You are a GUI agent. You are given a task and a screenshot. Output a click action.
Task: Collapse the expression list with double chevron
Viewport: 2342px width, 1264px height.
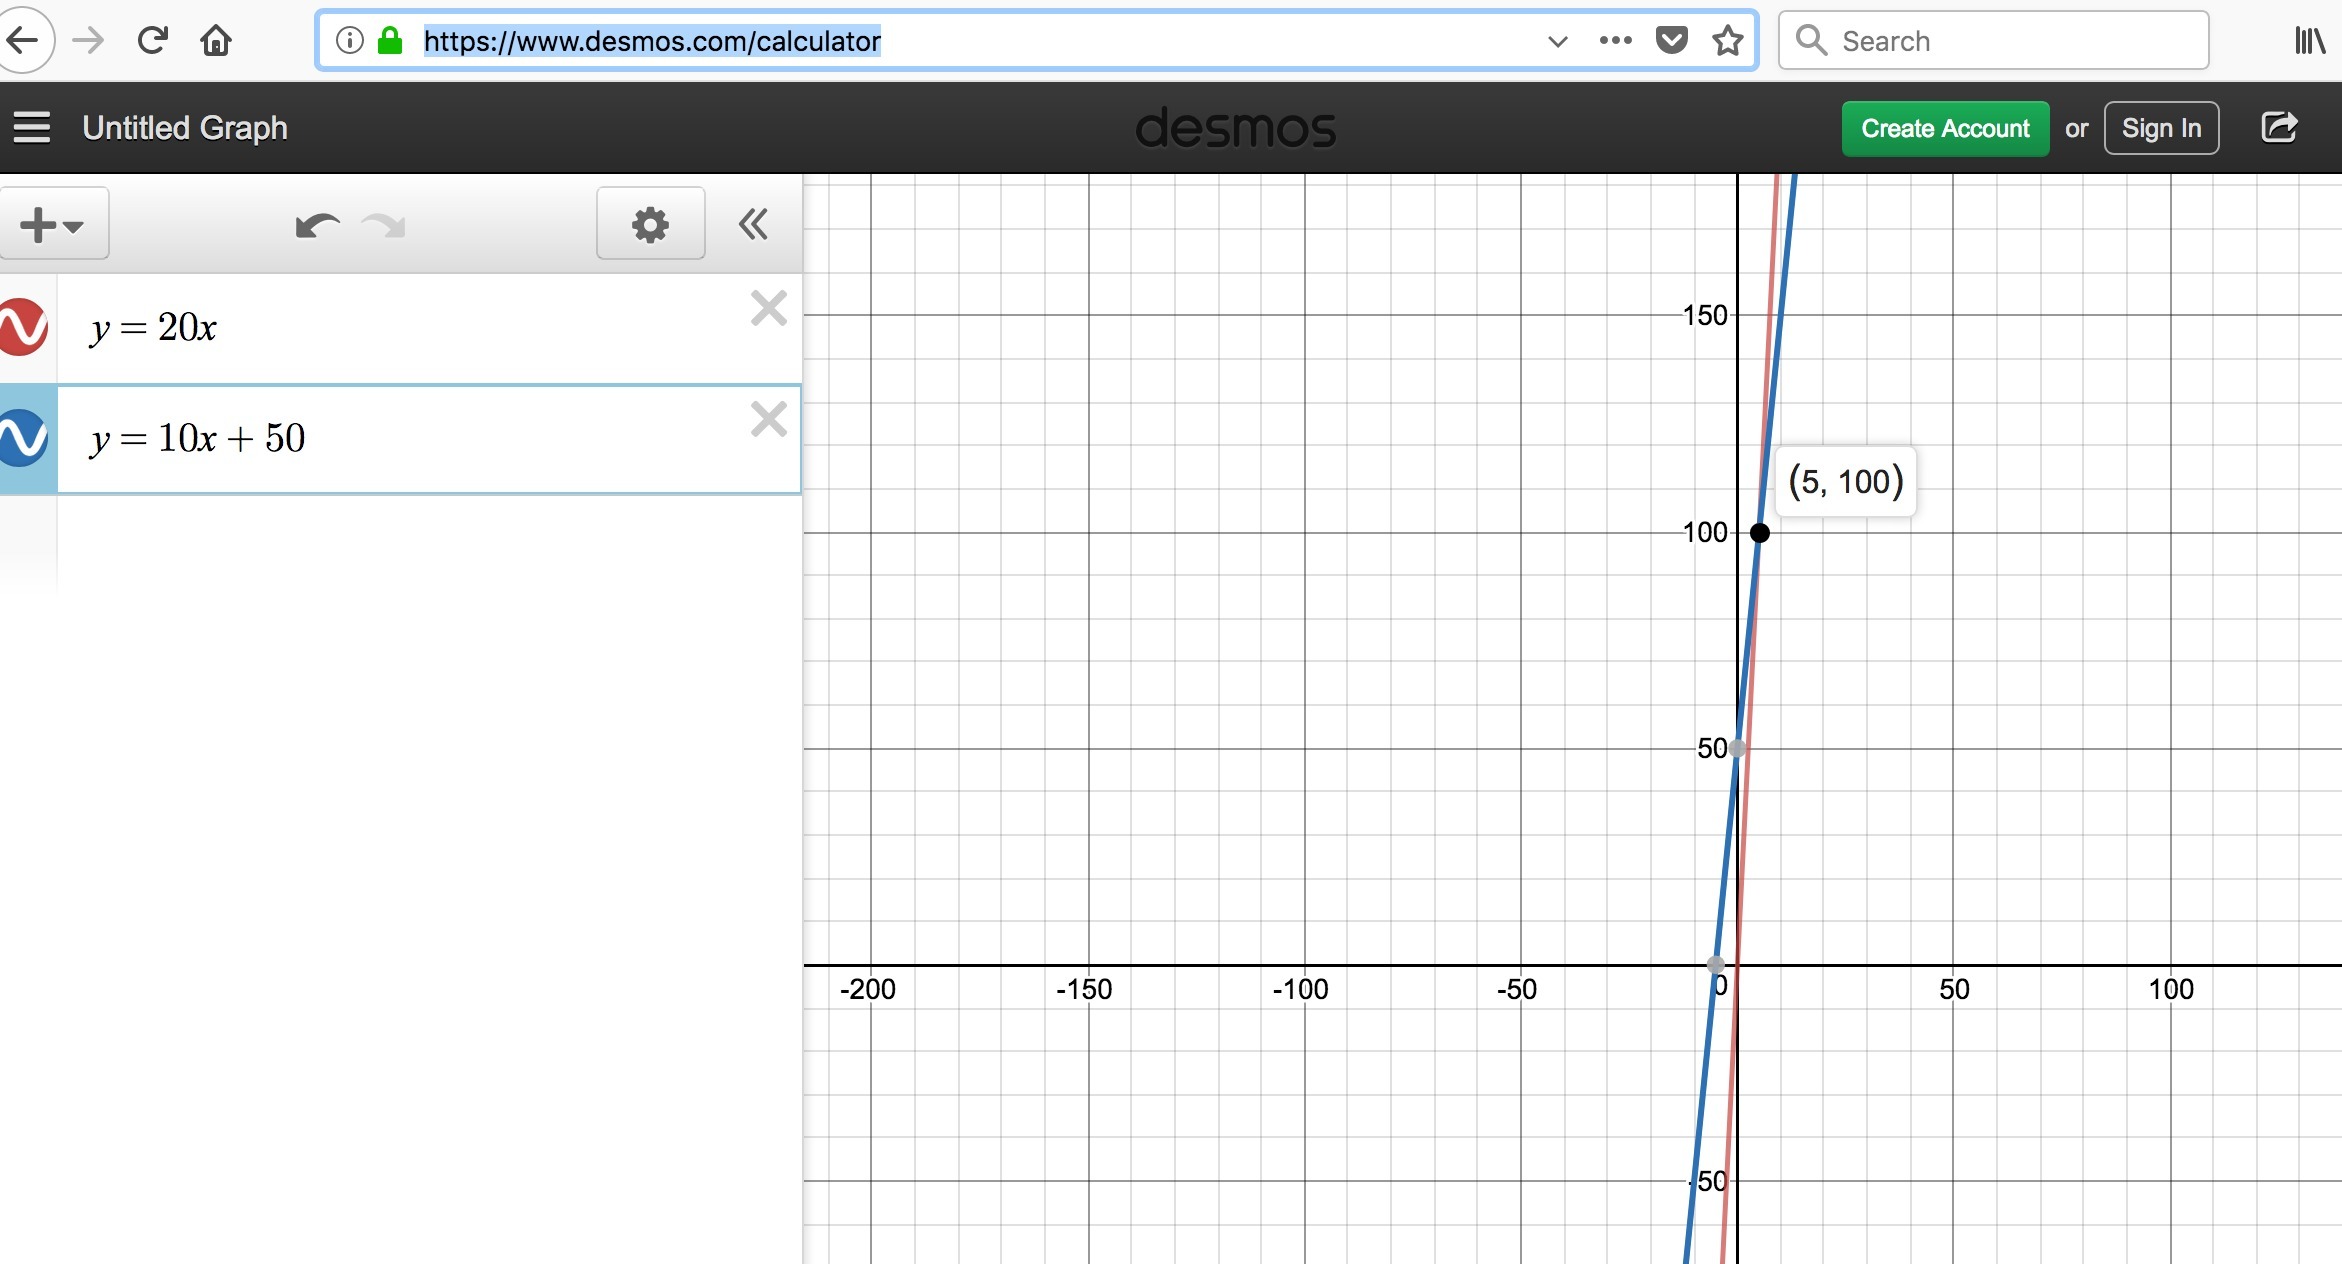tap(753, 224)
